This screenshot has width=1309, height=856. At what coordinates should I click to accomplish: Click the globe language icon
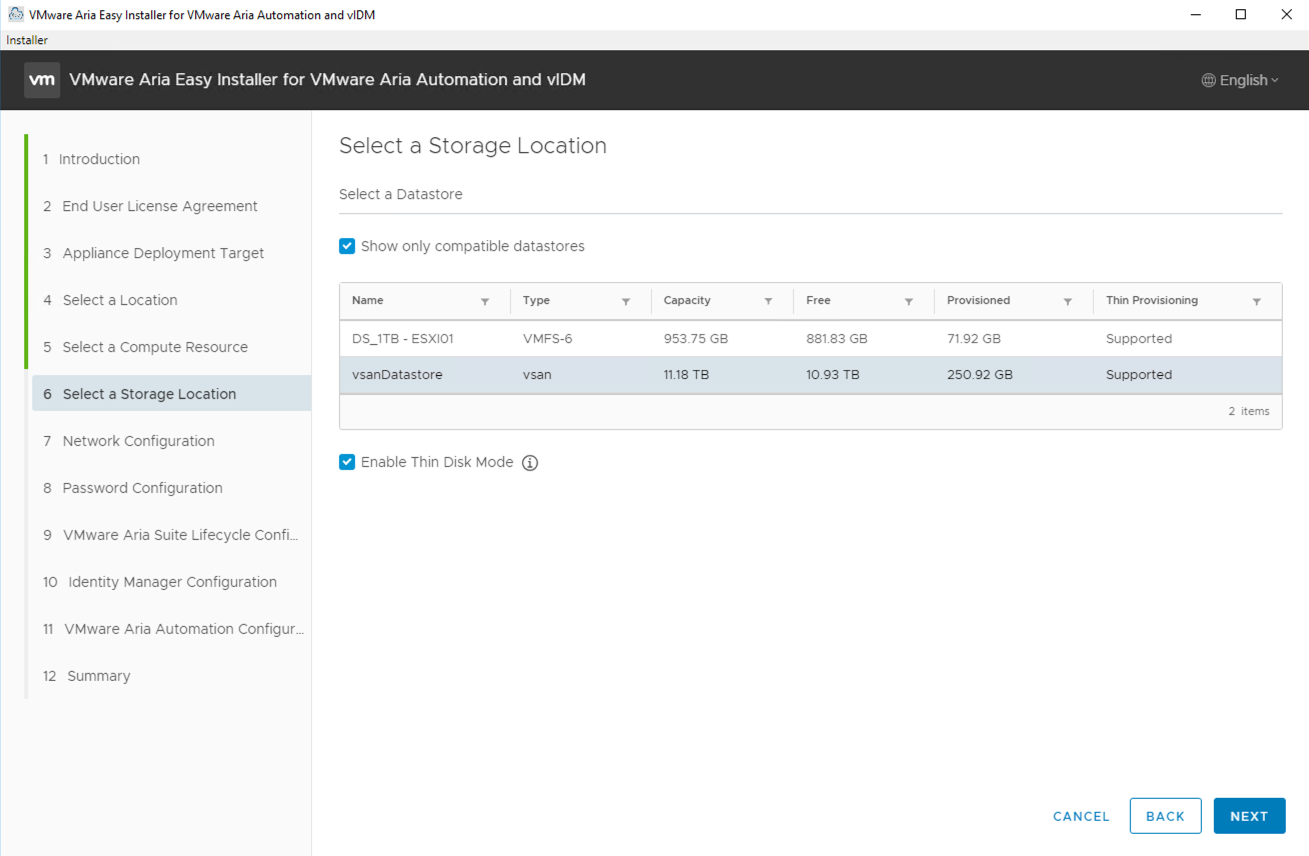point(1208,80)
